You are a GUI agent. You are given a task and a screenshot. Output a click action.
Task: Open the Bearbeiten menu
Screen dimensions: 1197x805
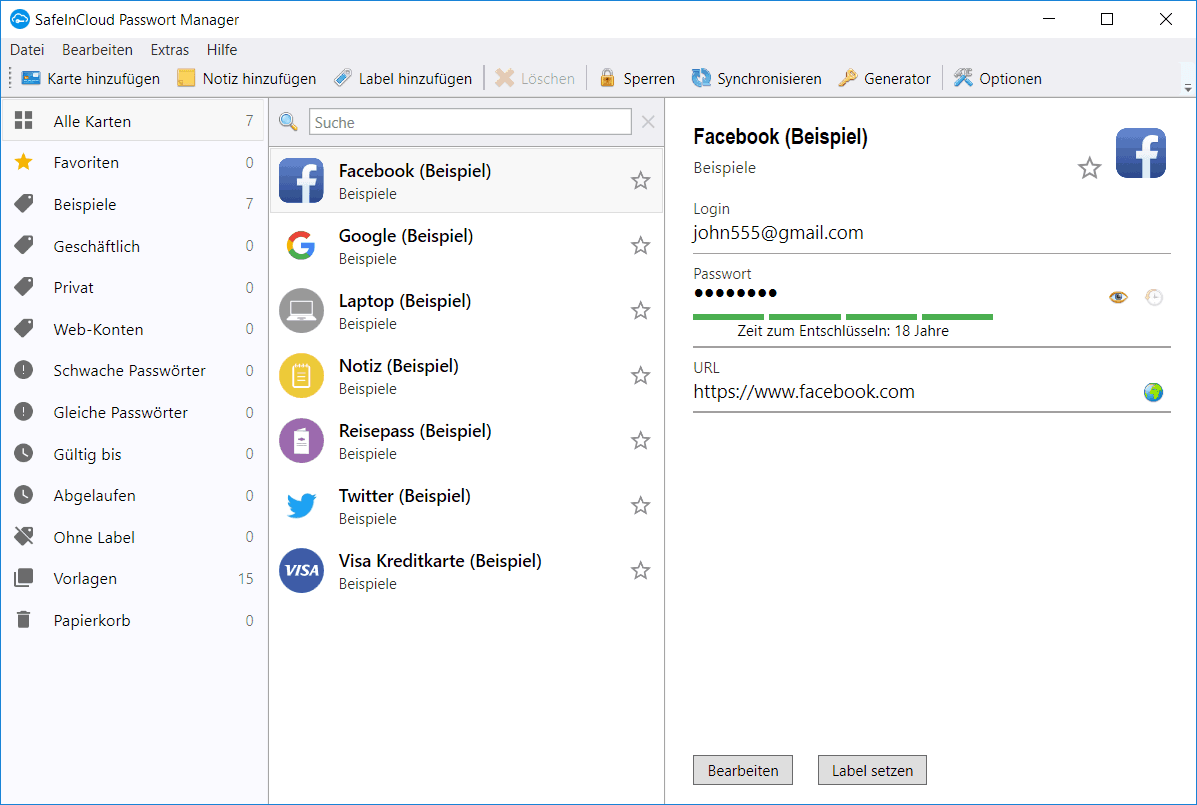(98, 50)
